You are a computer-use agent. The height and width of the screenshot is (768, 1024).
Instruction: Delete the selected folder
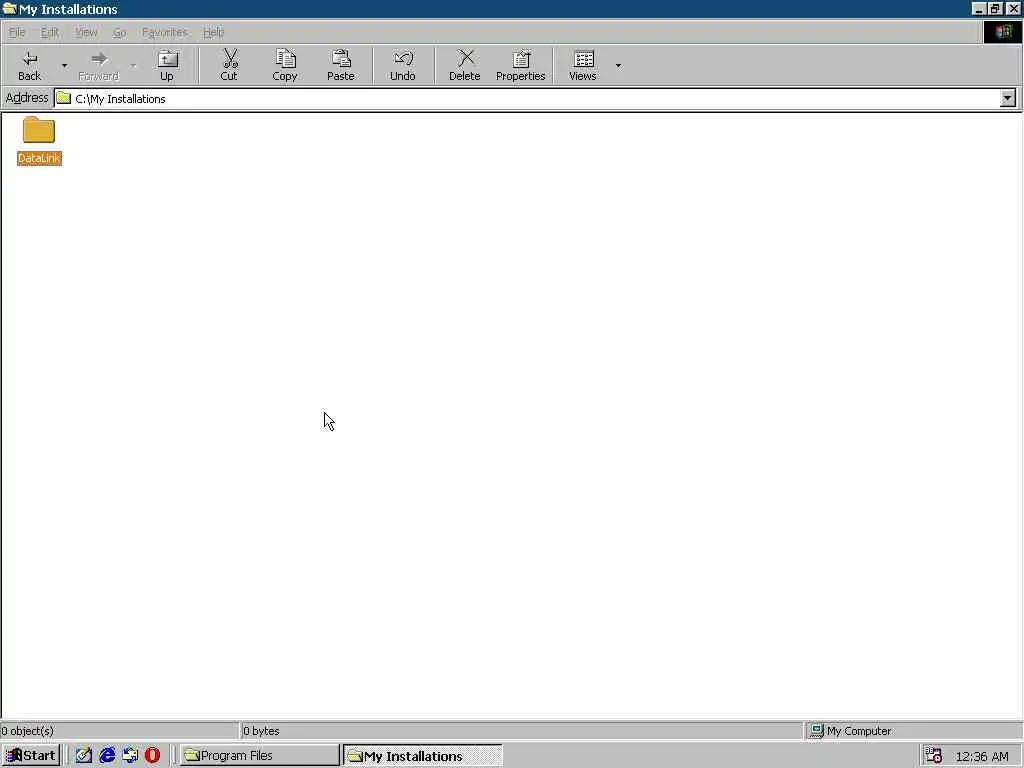pyautogui.click(x=465, y=65)
